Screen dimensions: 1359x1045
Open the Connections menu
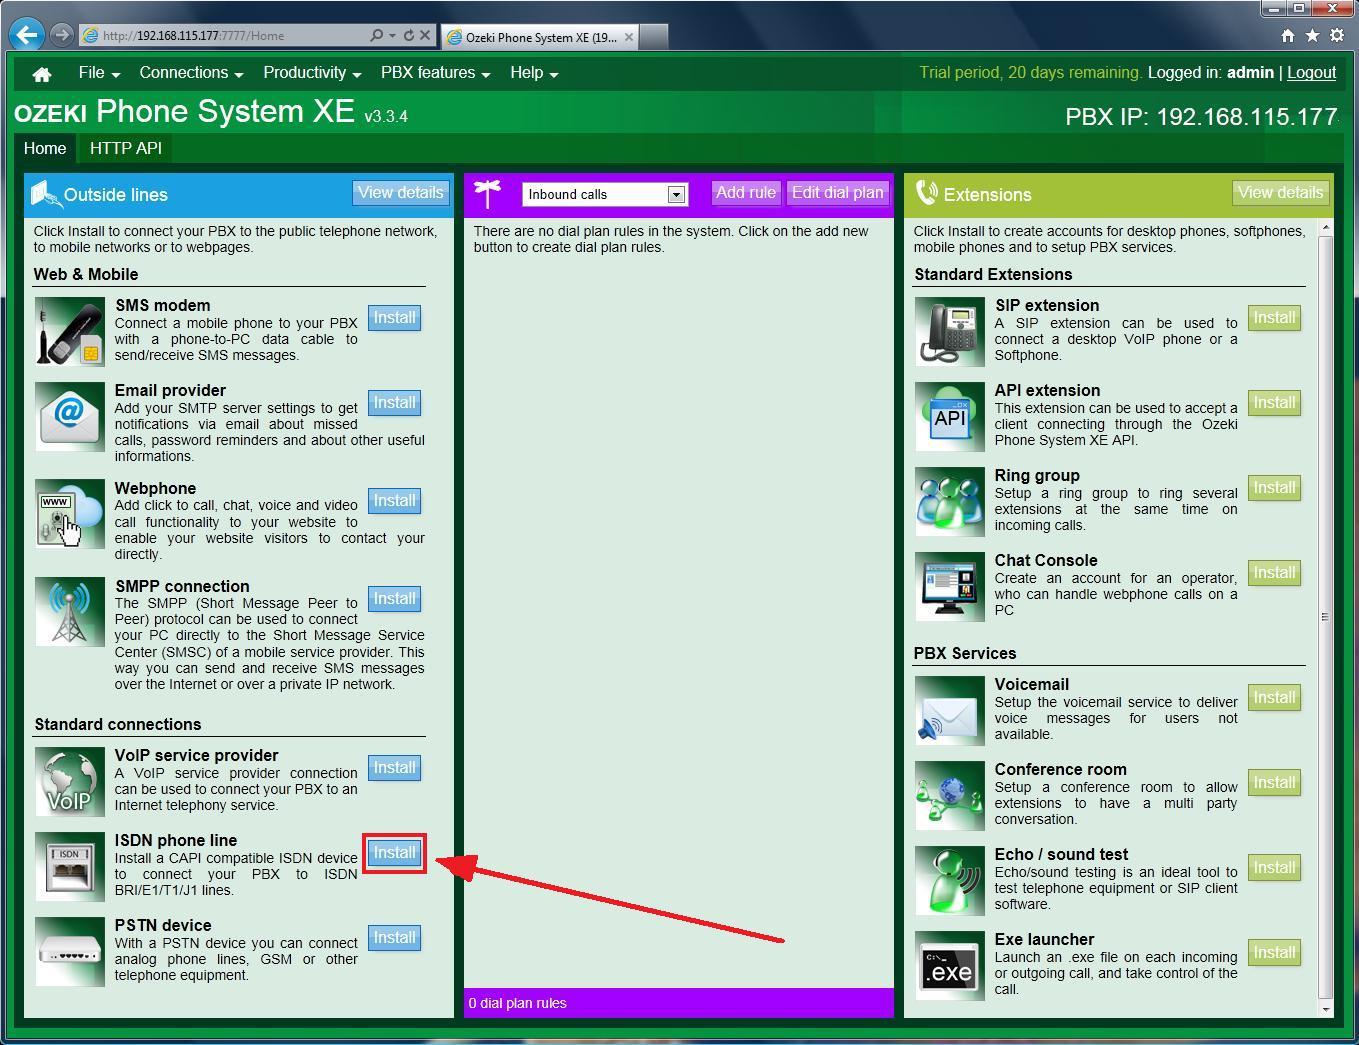coord(191,73)
